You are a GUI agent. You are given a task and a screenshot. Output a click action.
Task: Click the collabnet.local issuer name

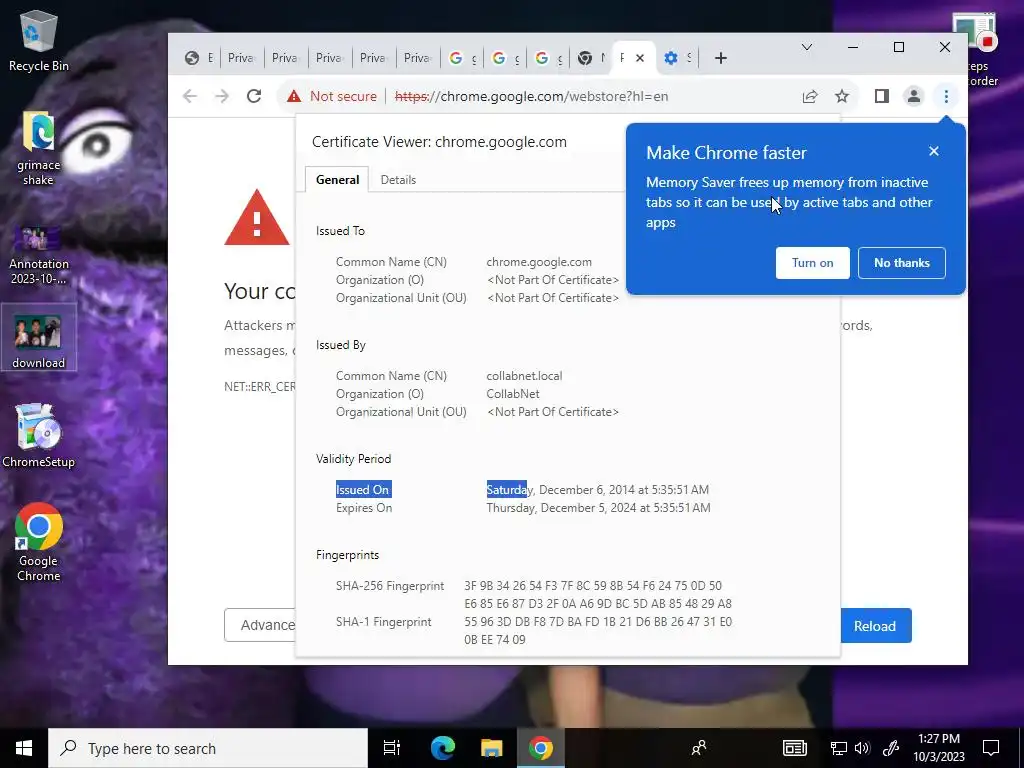click(524, 376)
